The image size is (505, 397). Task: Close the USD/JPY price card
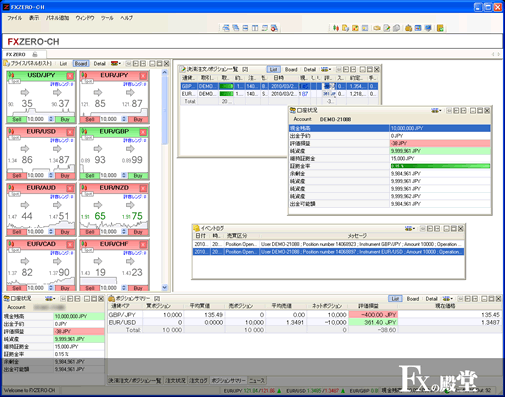tap(70, 76)
